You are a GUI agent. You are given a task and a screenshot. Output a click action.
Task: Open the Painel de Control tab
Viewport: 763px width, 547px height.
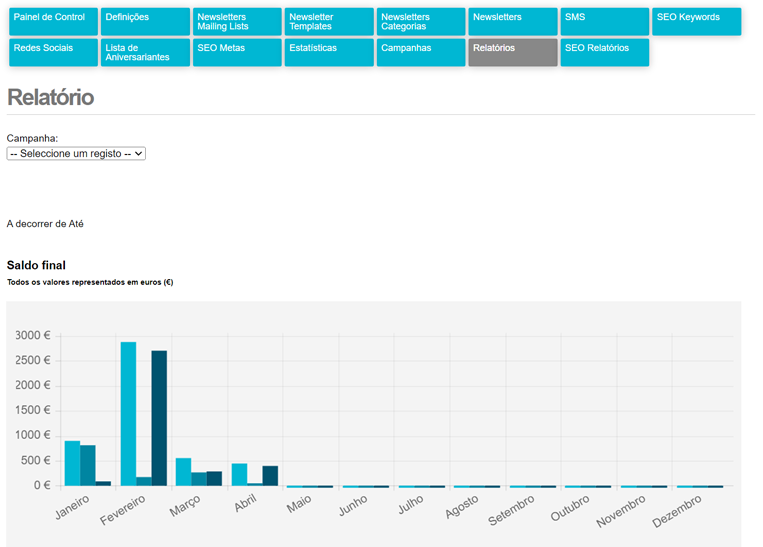pyautogui.click(x=53, y=22)
